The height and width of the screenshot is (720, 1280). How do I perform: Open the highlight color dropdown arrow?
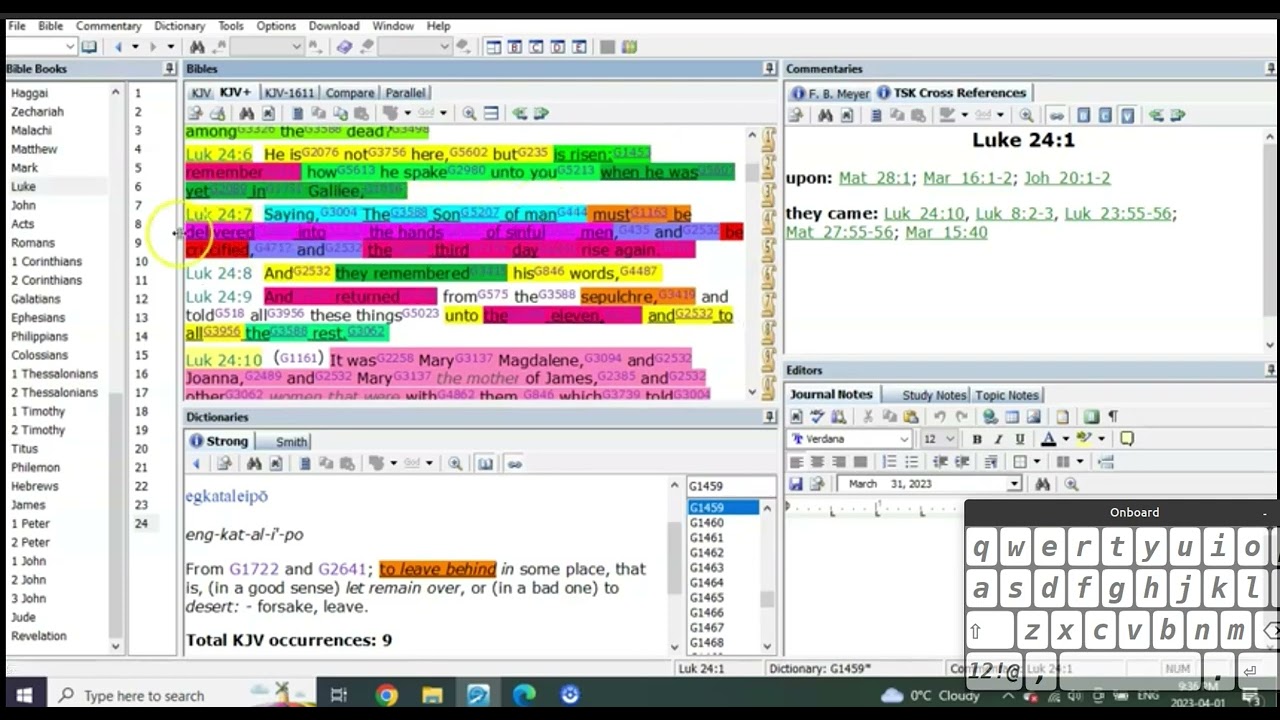pos(1101,439)
